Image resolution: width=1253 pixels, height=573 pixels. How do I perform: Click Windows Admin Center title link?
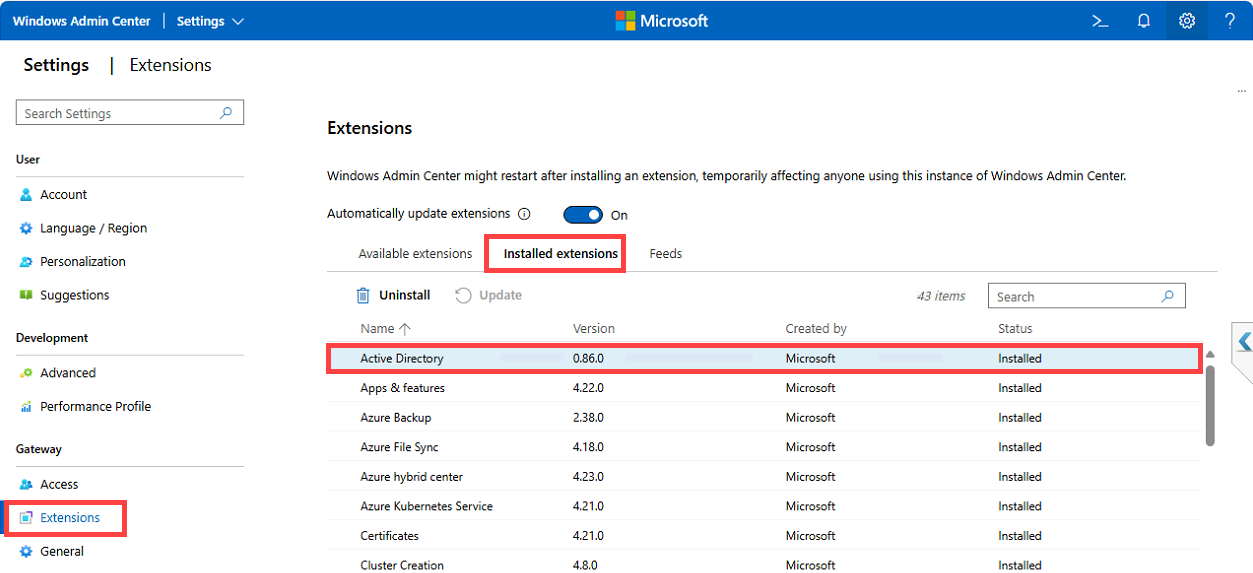82,21
